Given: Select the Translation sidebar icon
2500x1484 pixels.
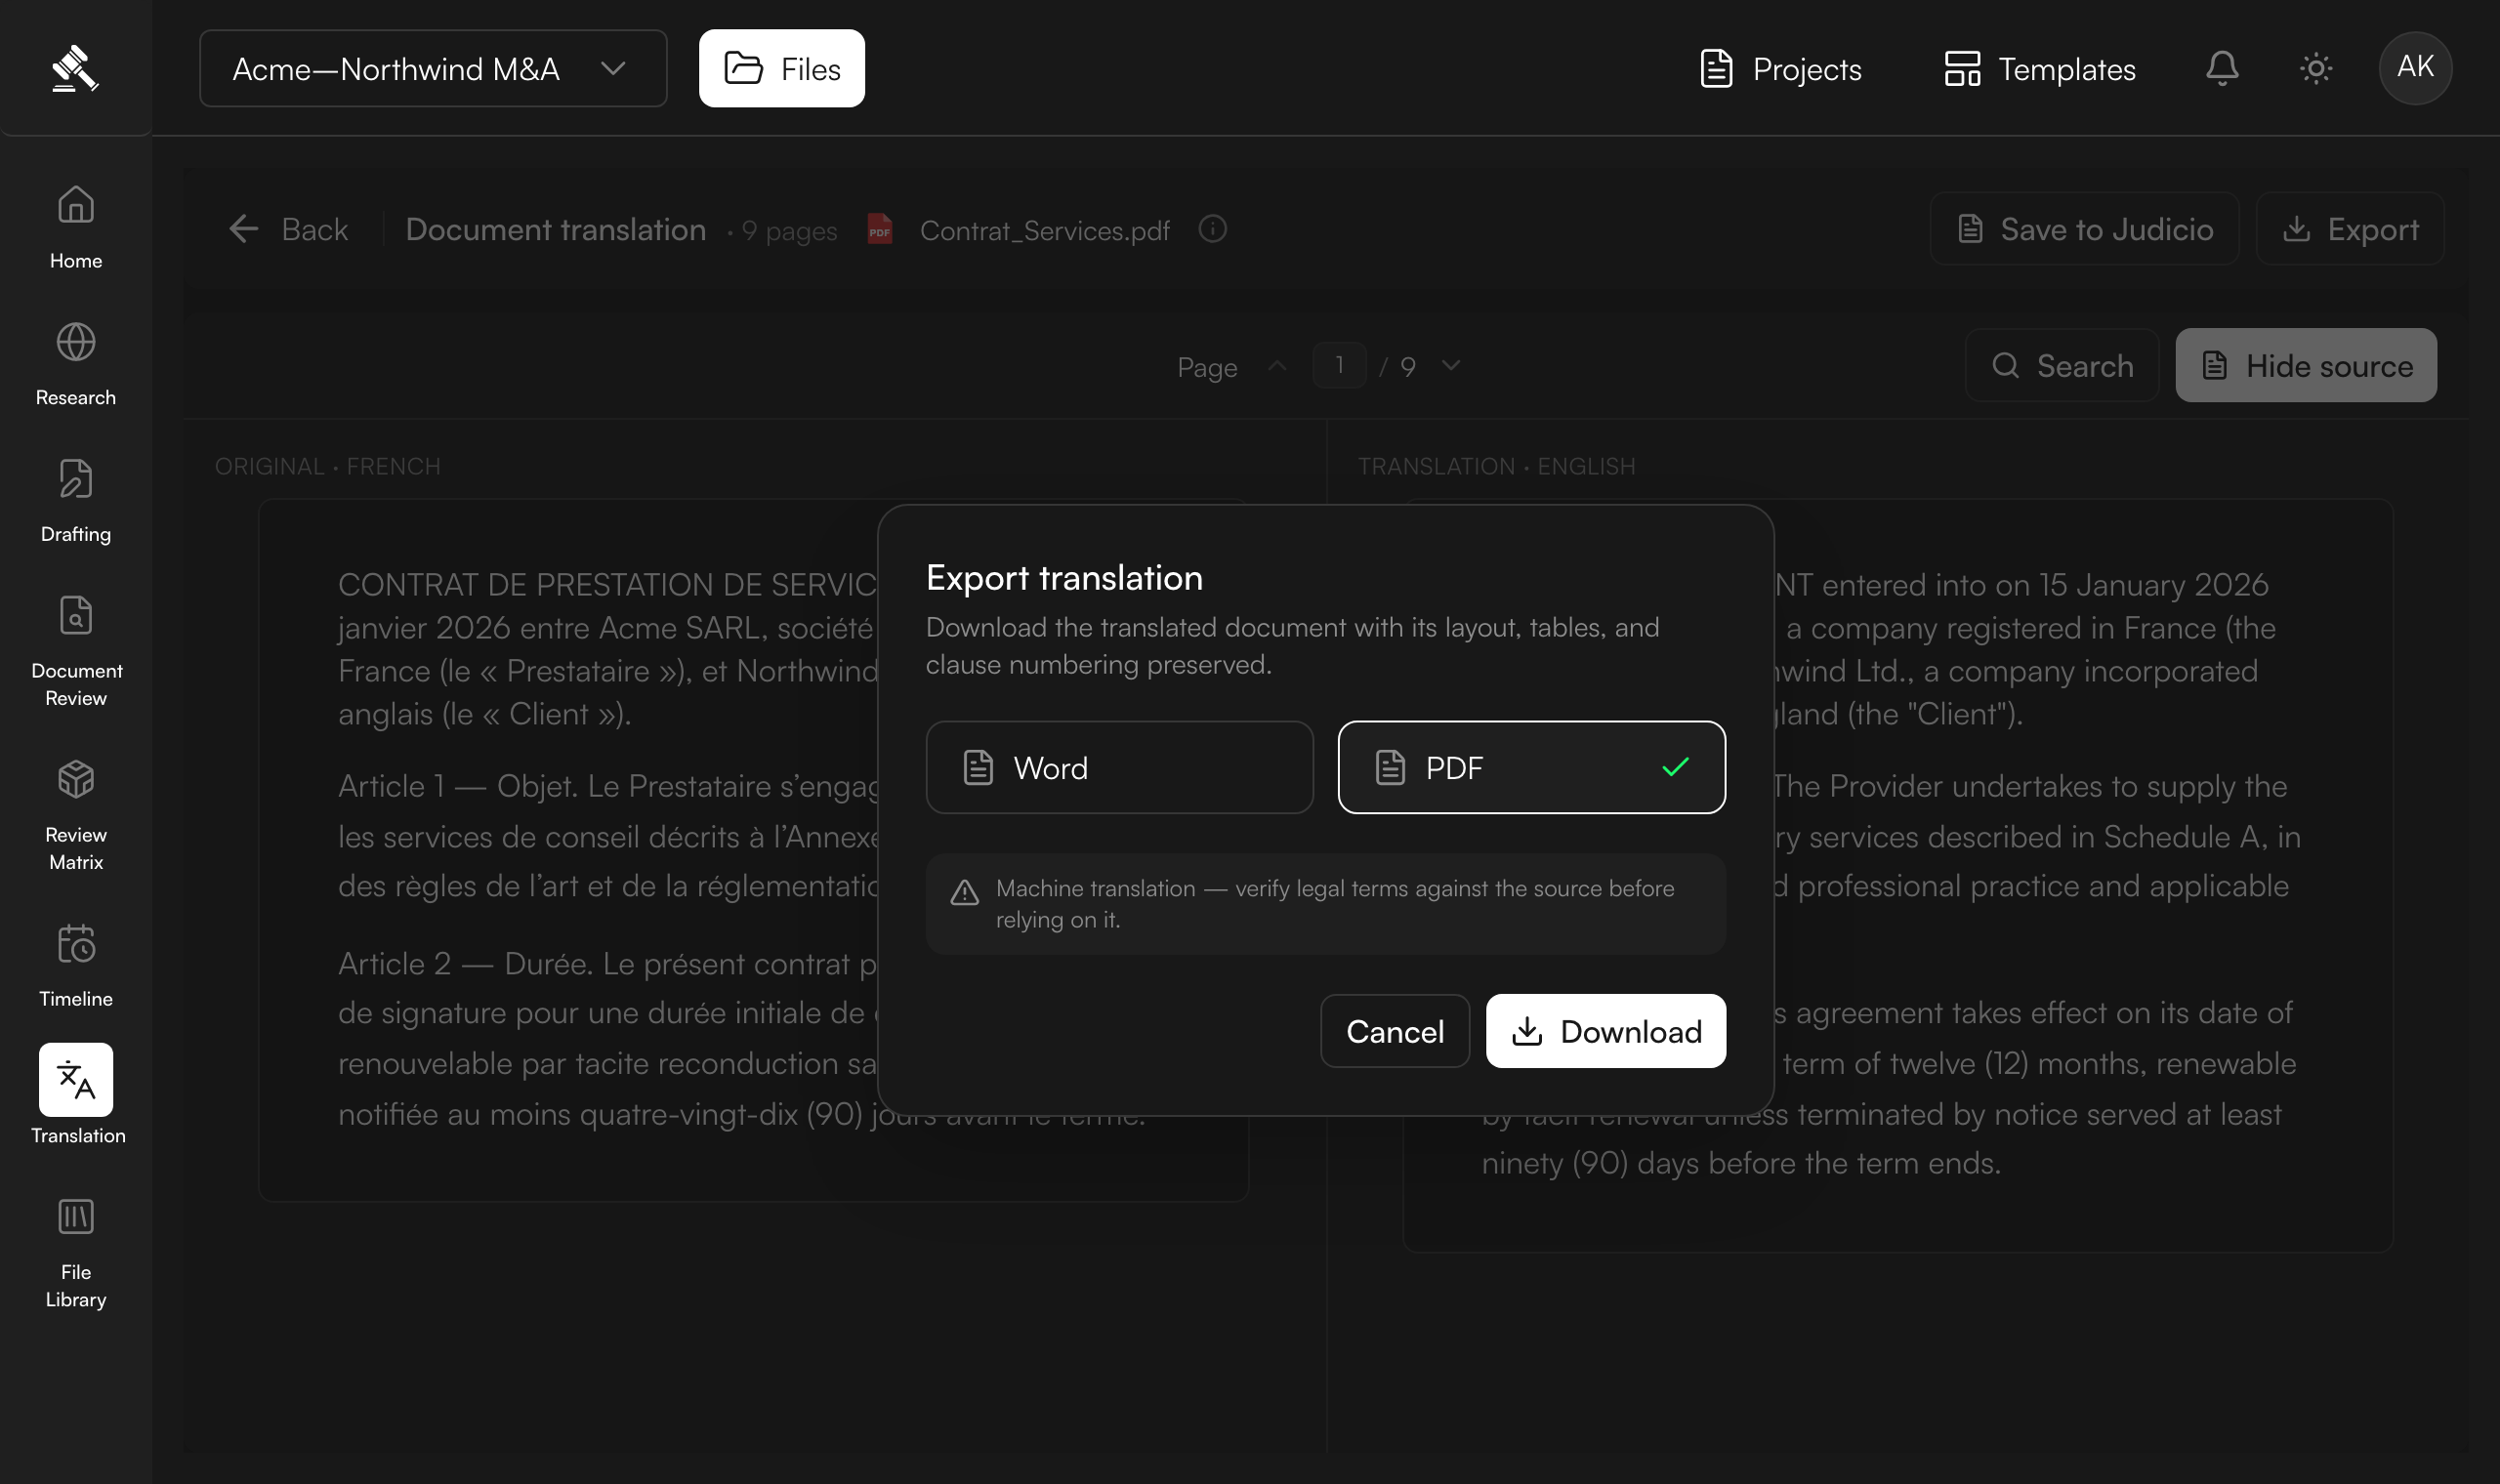Looking at the screenshot, I should (76, 1080).
